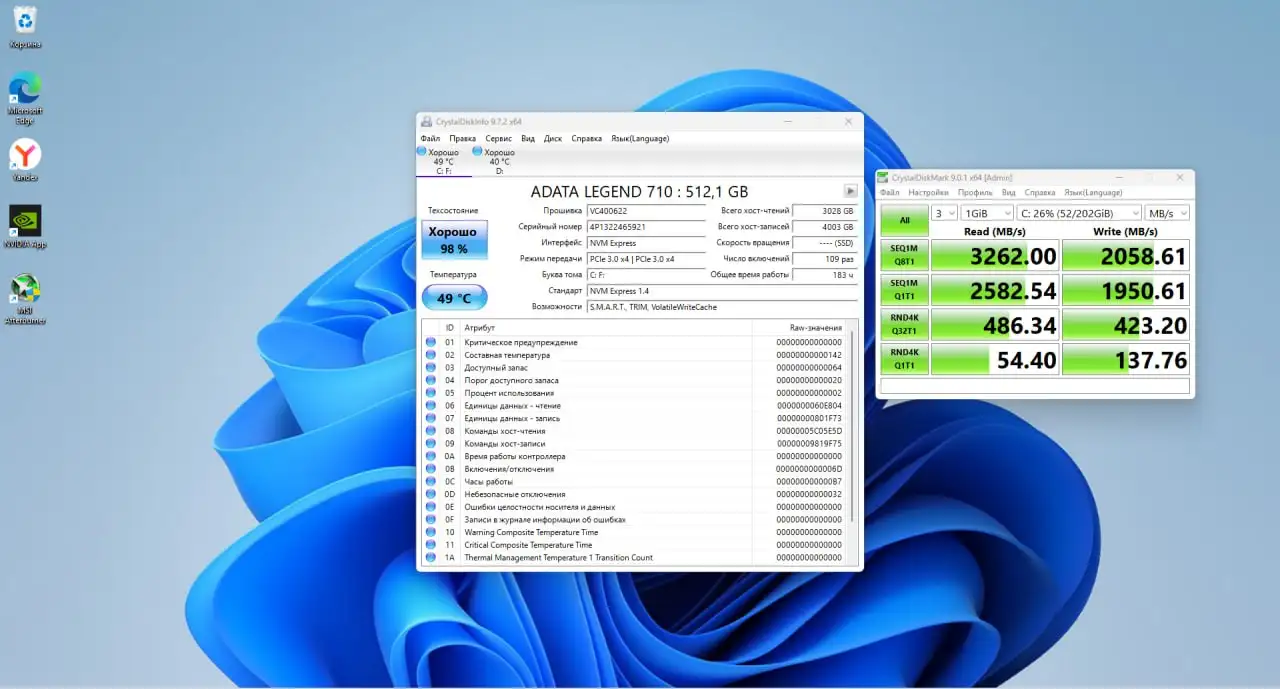Click the empty comment field in CrystalDiskMark
This screenshot has height=689, width=1280.
tap(1035, 386)
